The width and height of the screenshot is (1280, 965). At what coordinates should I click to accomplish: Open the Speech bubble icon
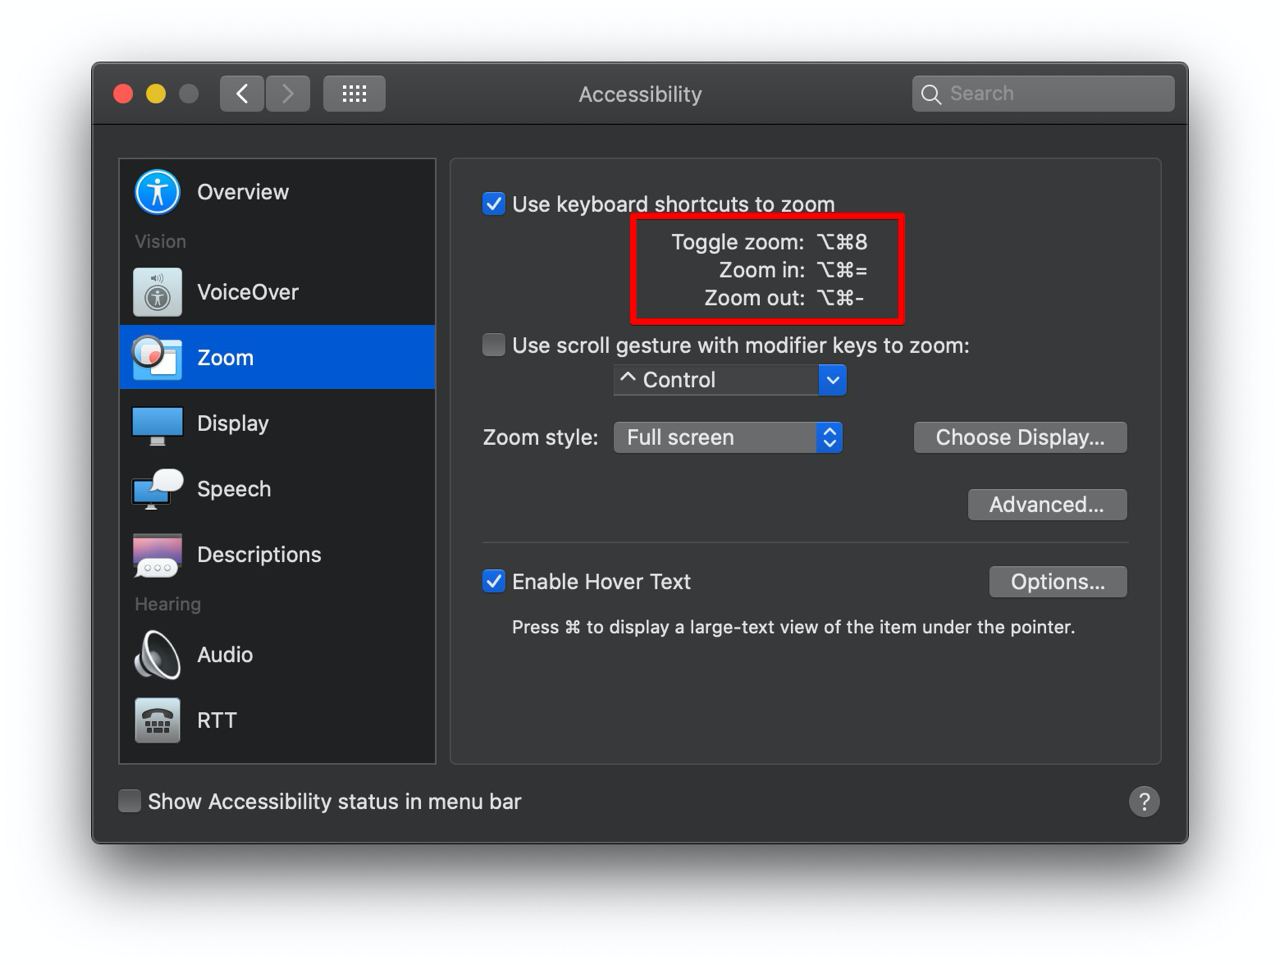pos(157,489)
